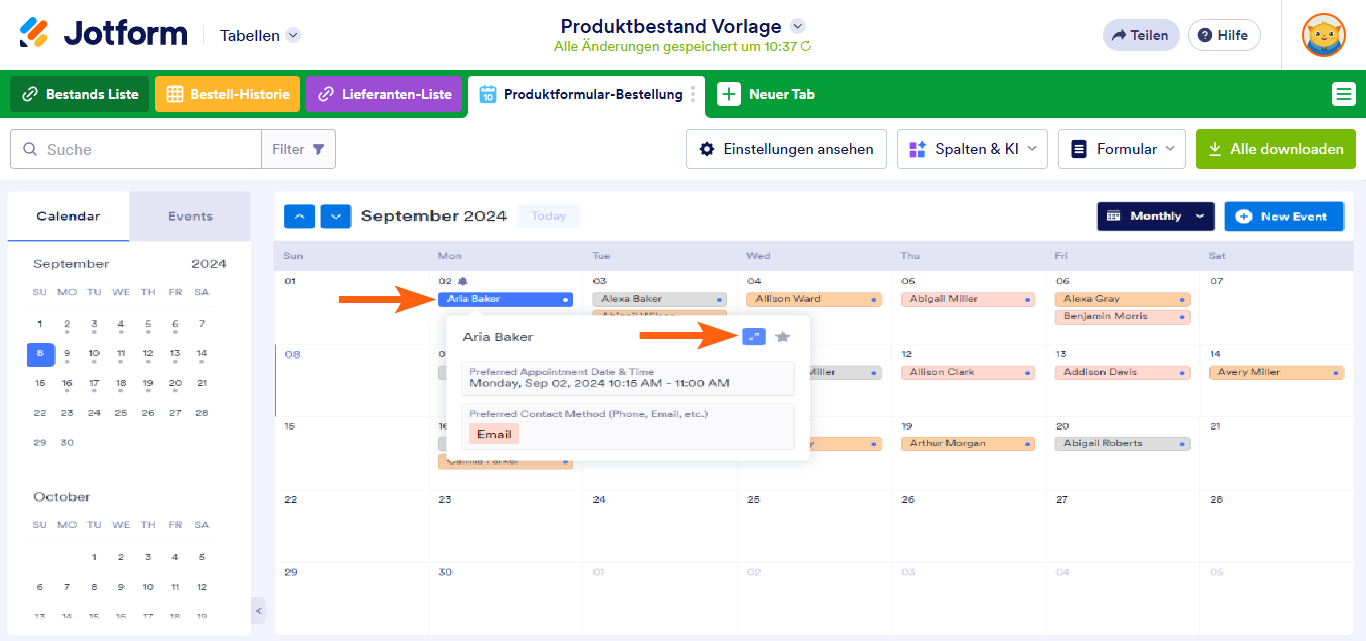This screenshot has width=1366, height=641.
Task: Click the New Event button
Action: point(1284,216)
